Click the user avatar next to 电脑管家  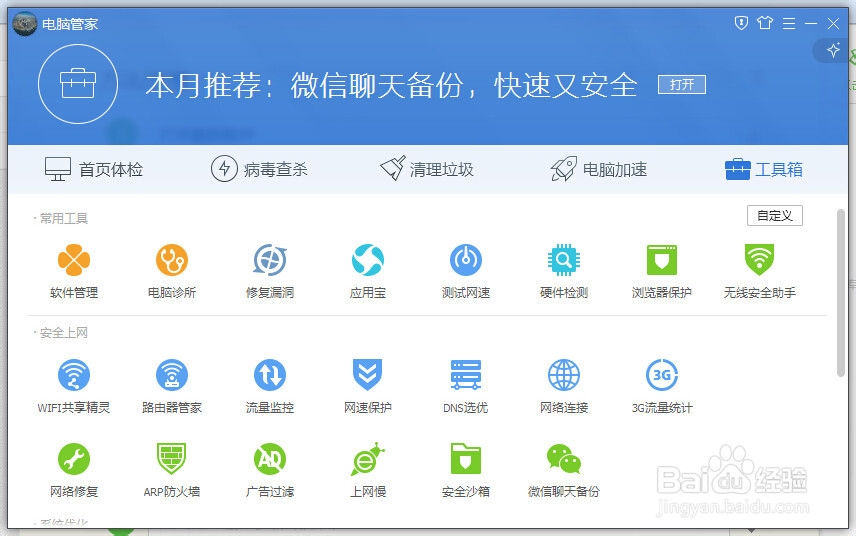[25, 24]
